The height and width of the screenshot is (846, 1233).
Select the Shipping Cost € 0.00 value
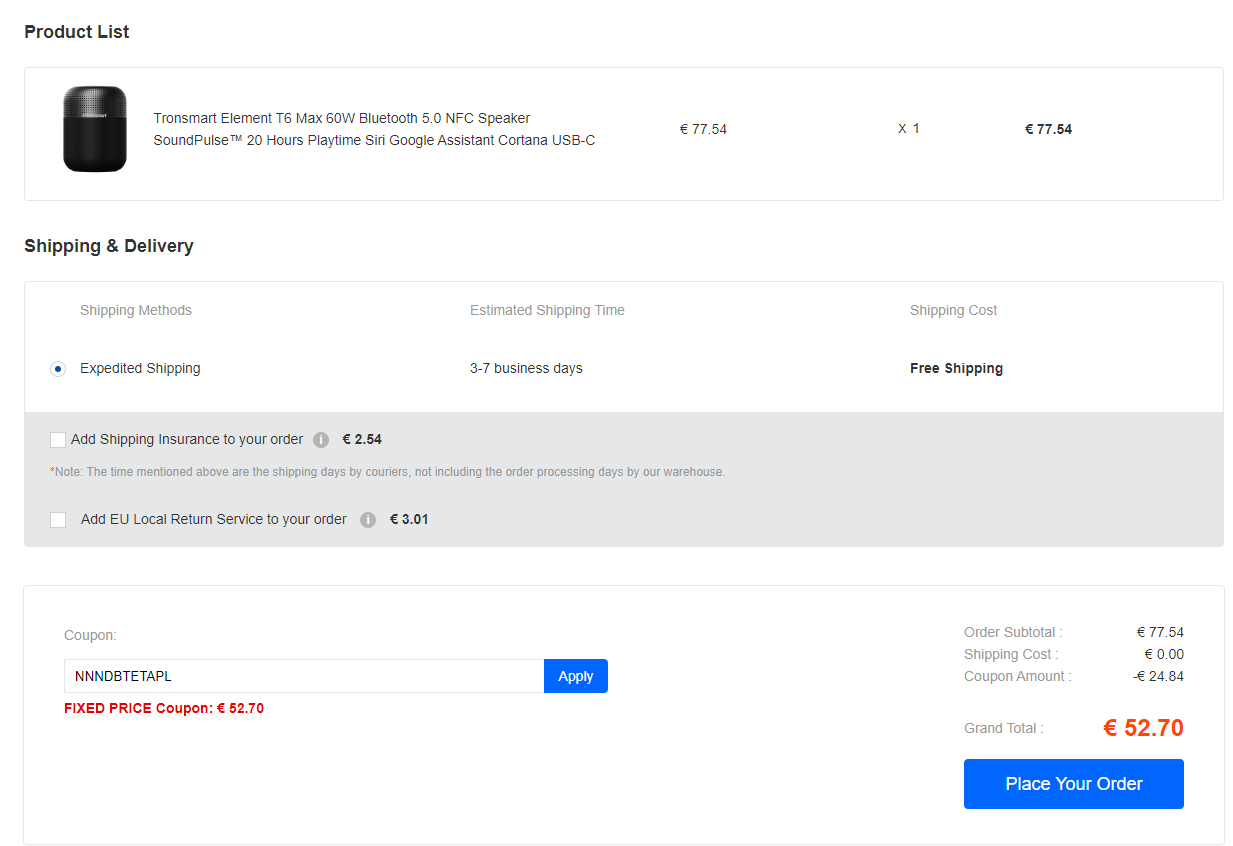(1164, 654)
